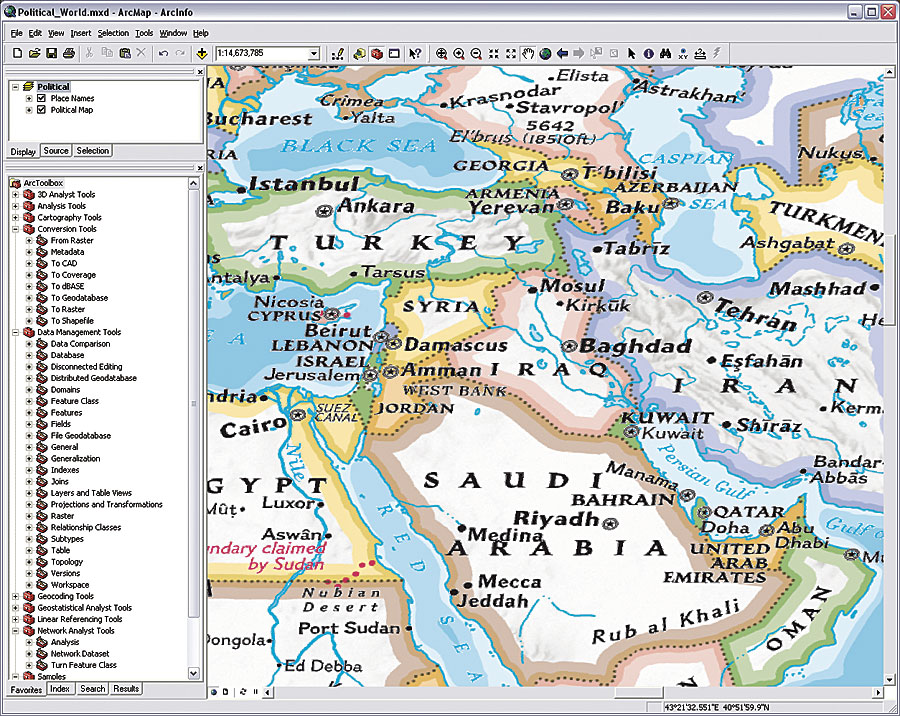The image size is (900, 716).
Task: Select the Identify tool
Action: click(648, 53)
